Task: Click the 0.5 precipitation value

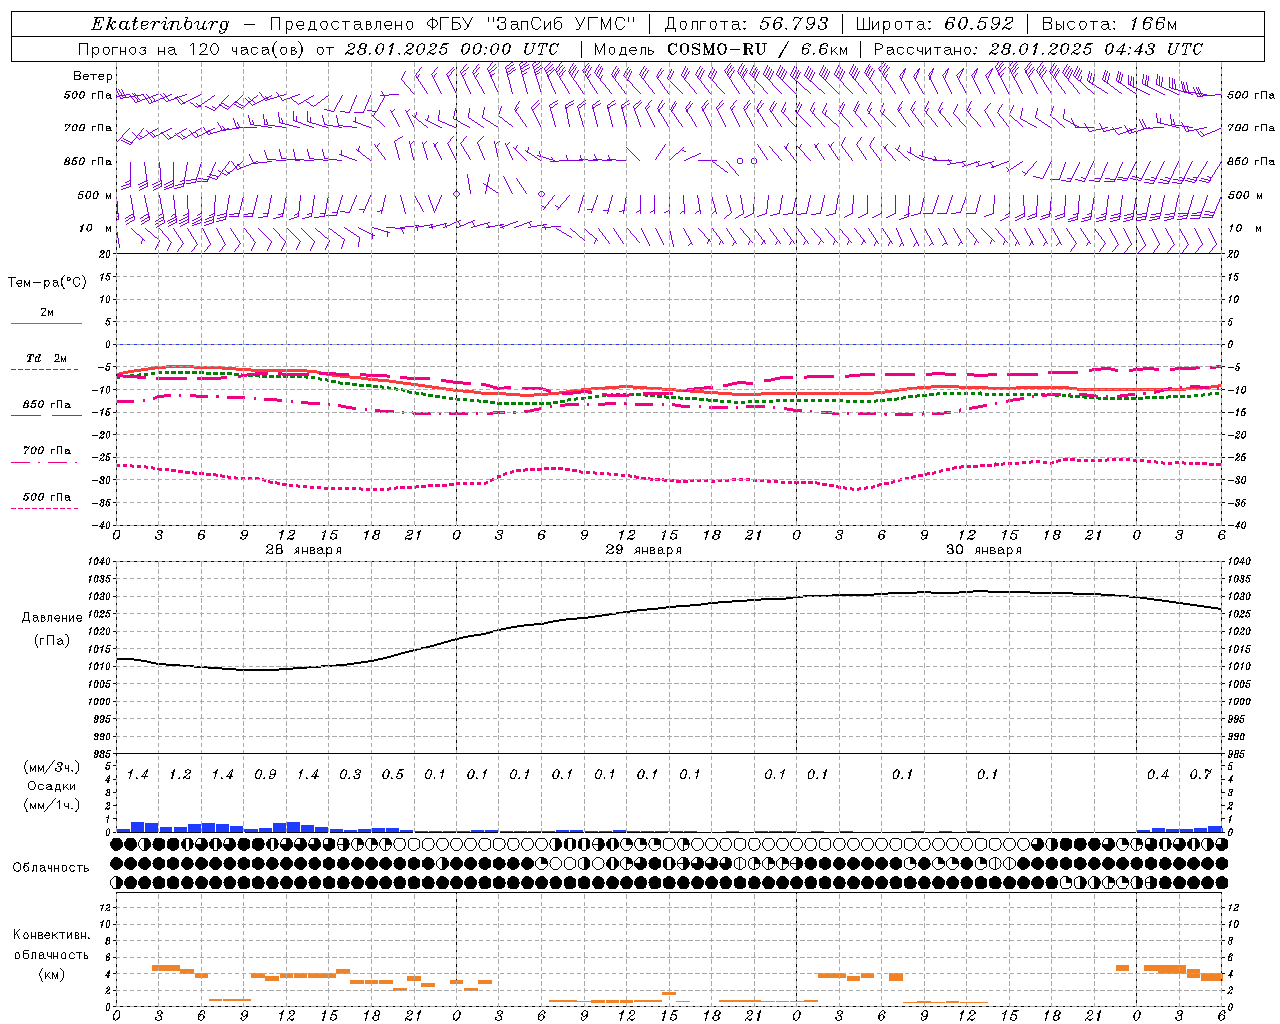Action: pos(393,775)
